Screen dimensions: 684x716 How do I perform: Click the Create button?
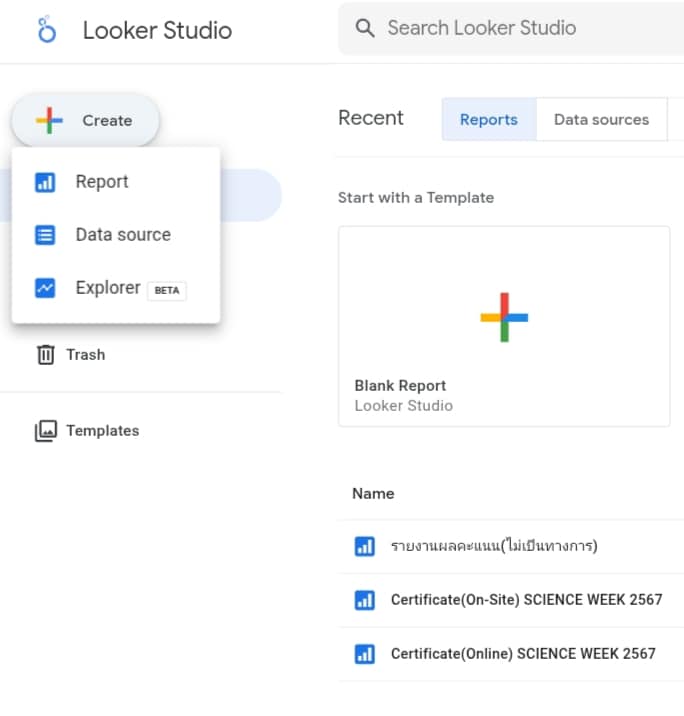(86, 121)
